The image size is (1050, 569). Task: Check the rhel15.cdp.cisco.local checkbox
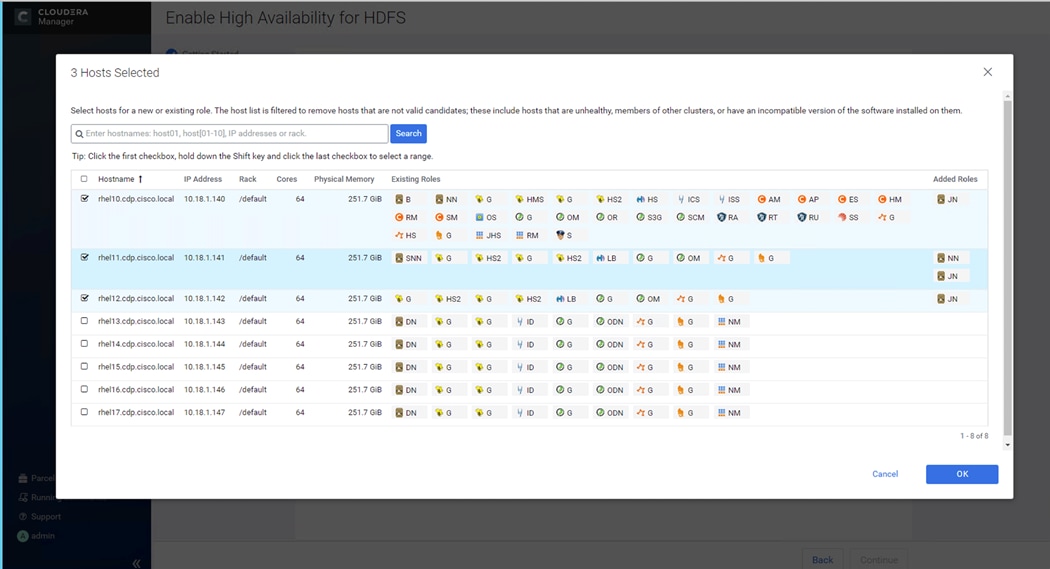click(84, 366)
